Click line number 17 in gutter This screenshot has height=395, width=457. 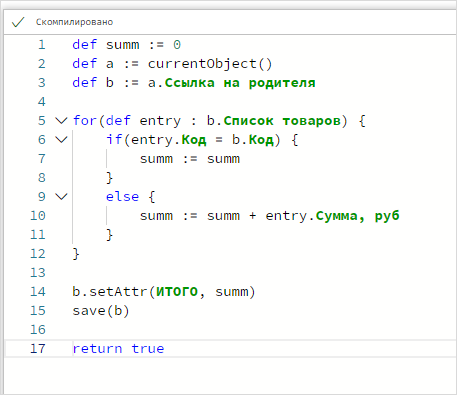click(38, 349)
